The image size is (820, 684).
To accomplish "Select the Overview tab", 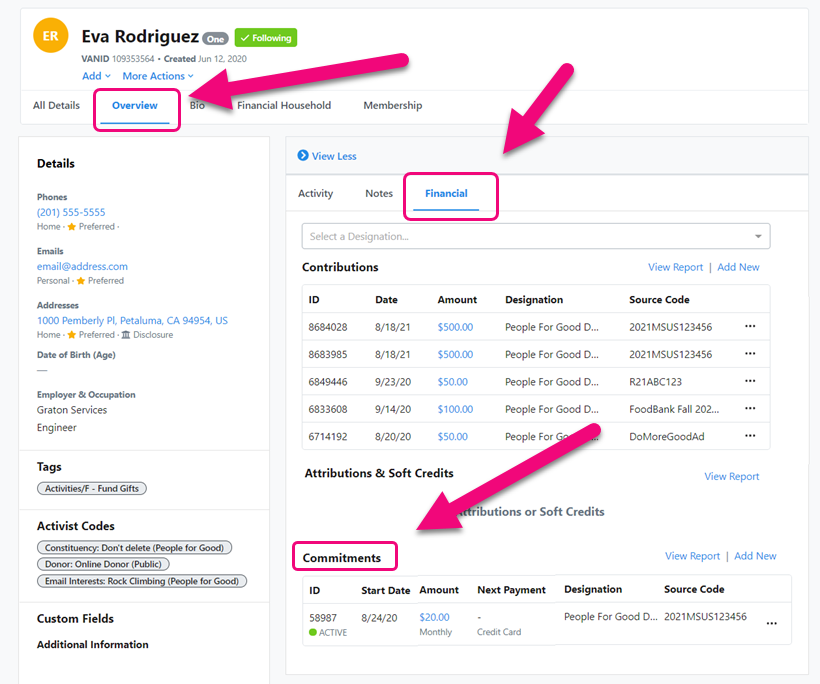I will 135,105.
